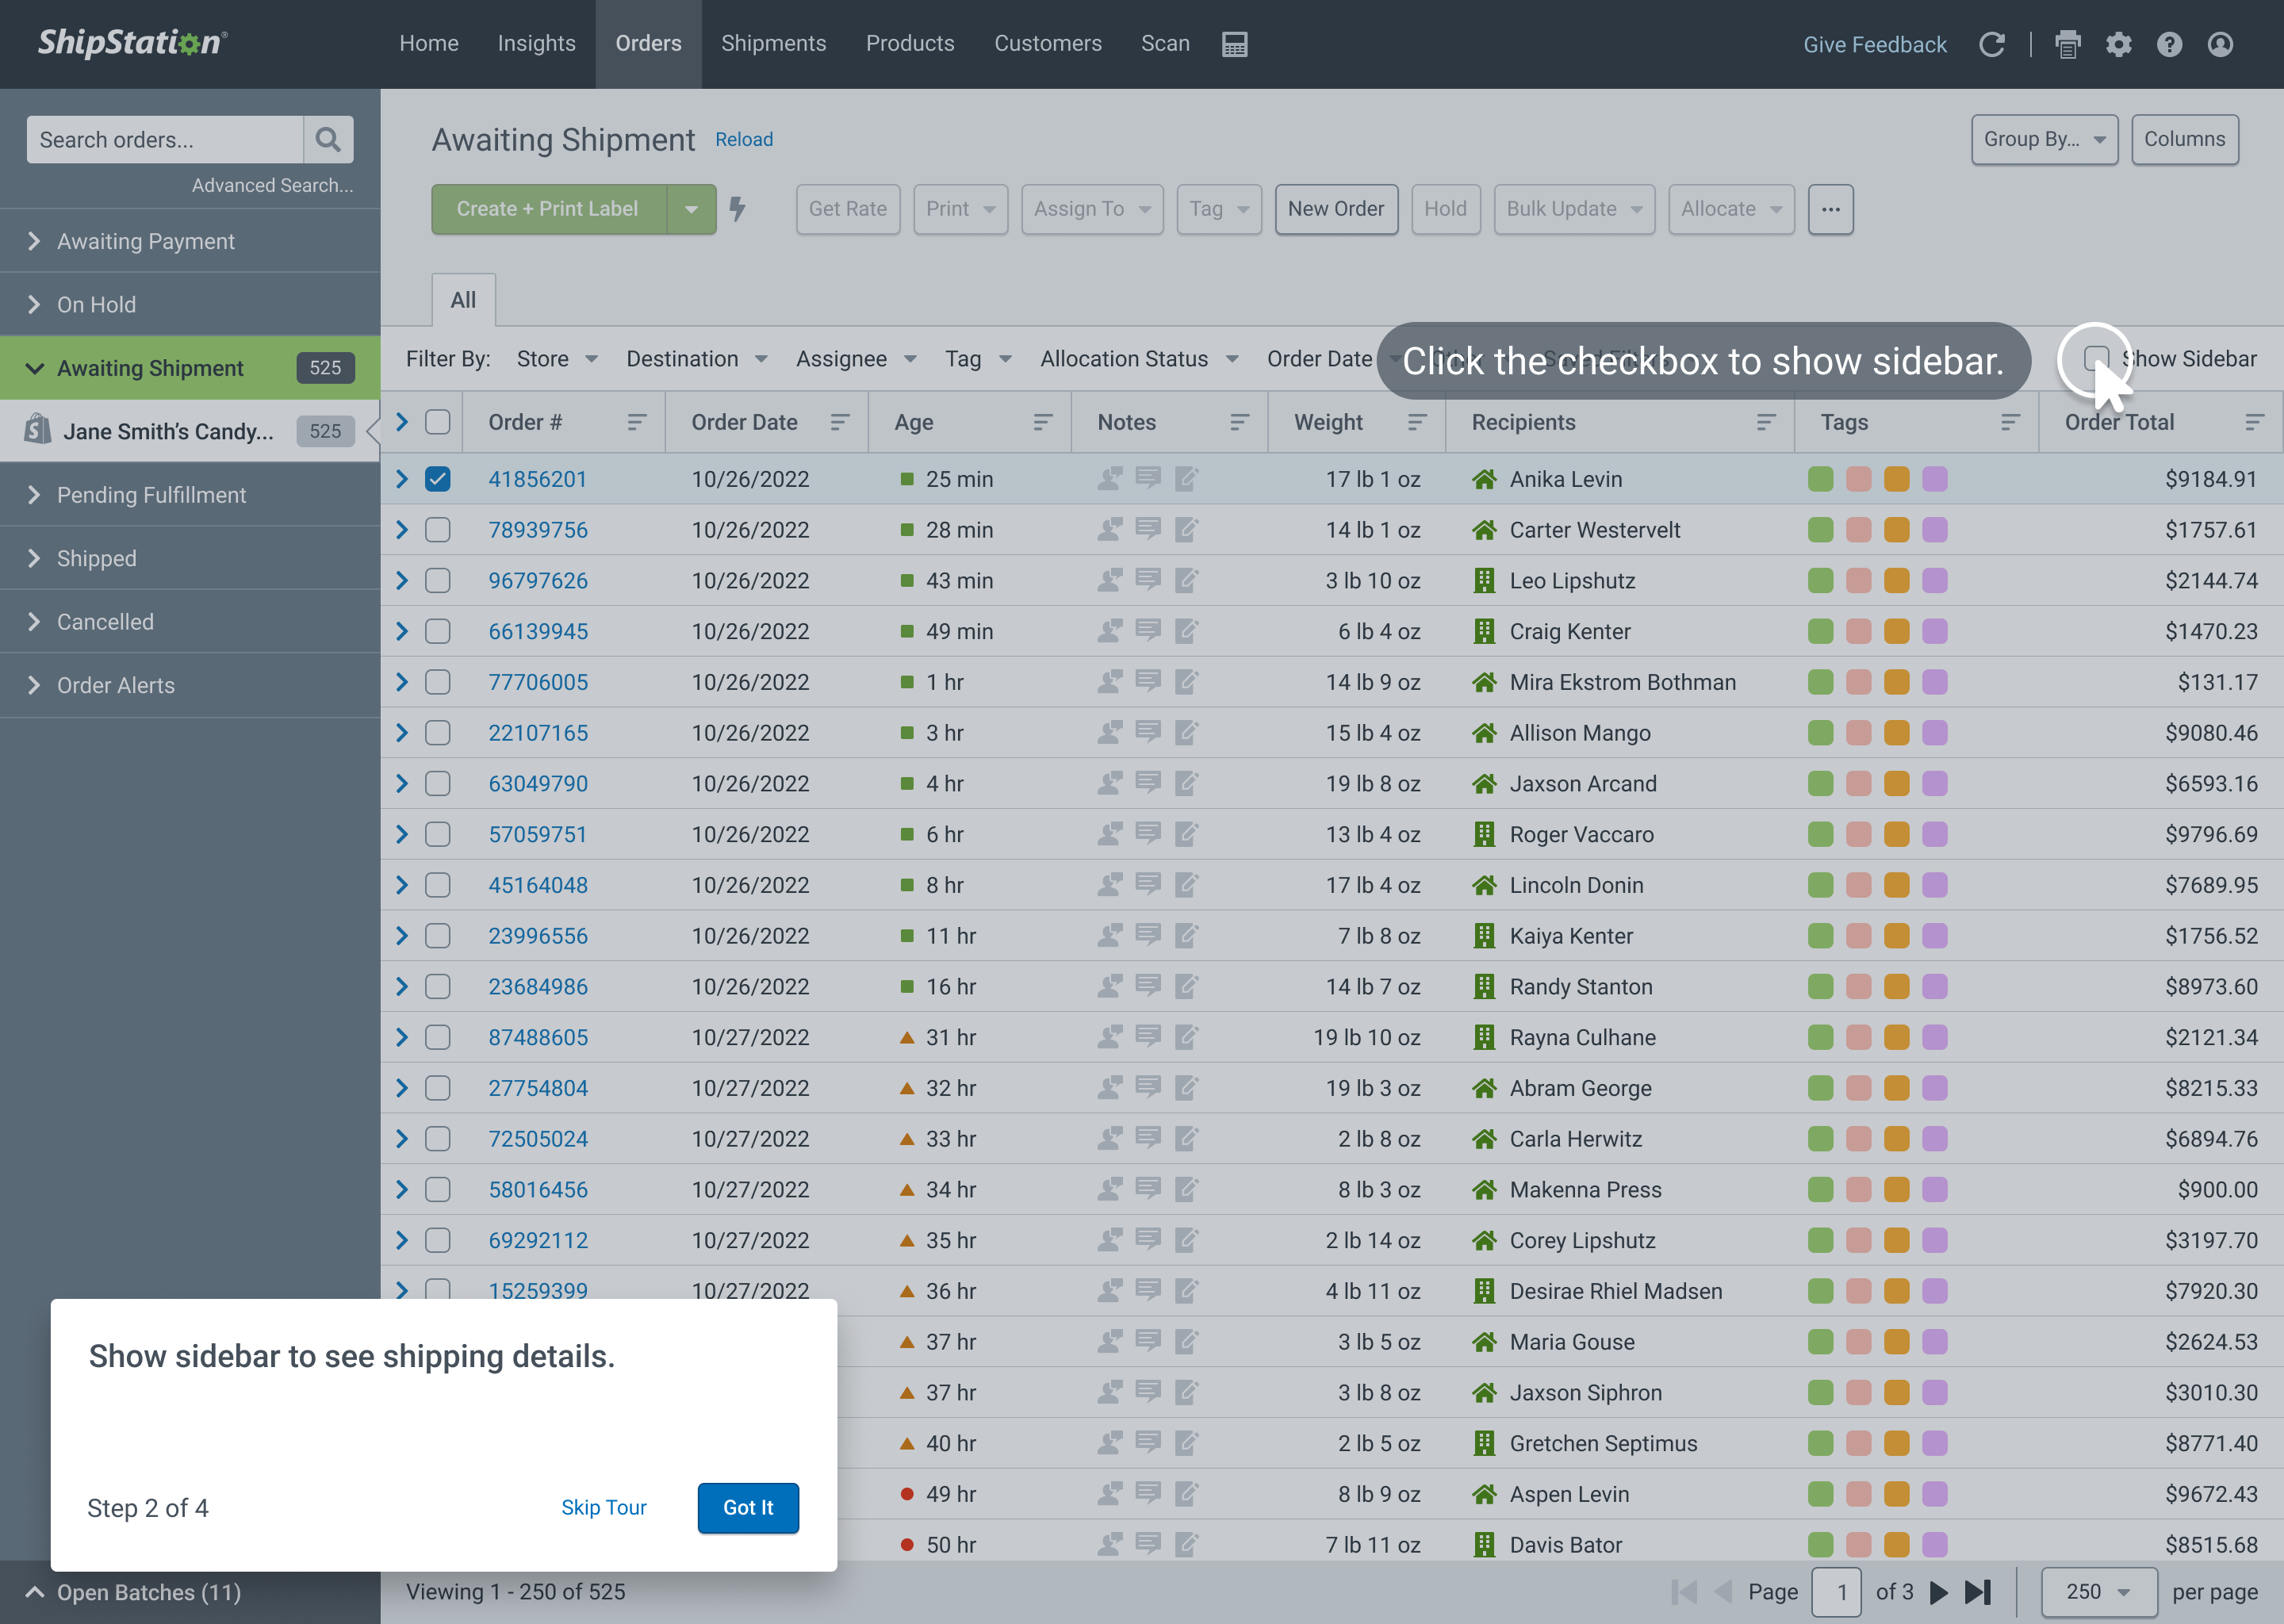Expand the Awaiting Payment sidebar section
This screenshot has height=1624, width=2284.
click(146, 241)
